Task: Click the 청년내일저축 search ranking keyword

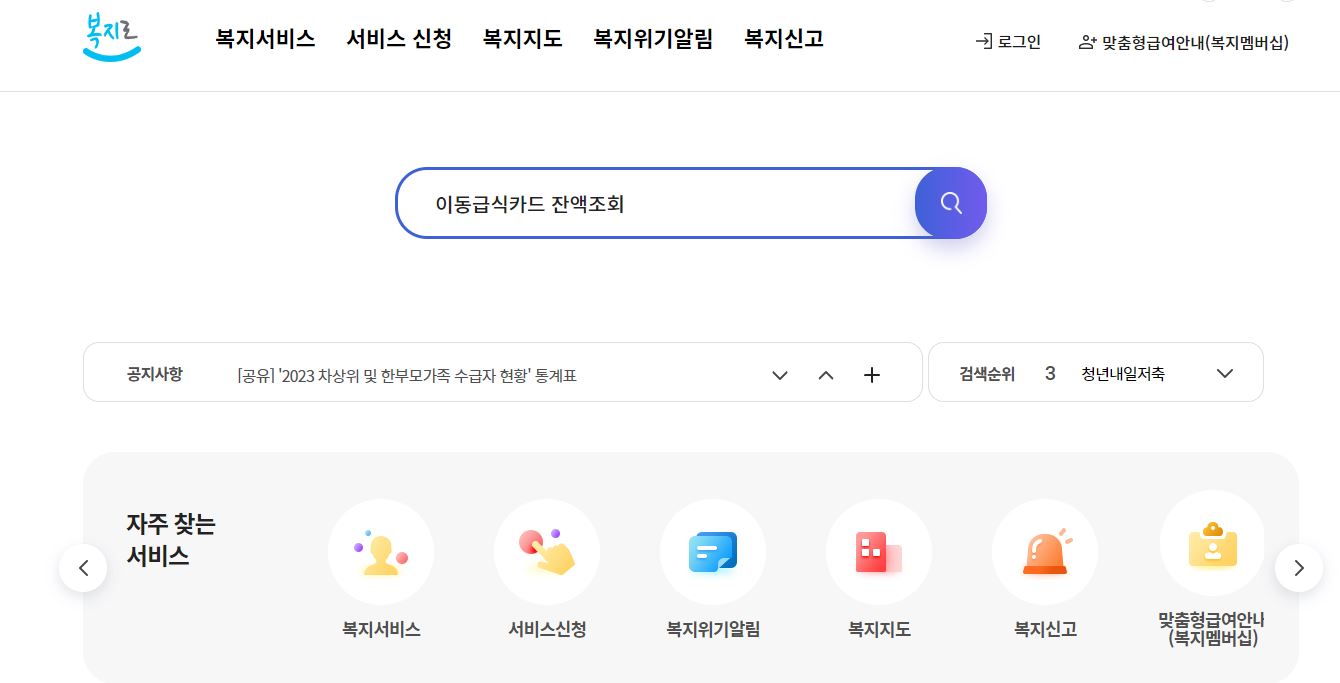Action: click(1123, 374)
